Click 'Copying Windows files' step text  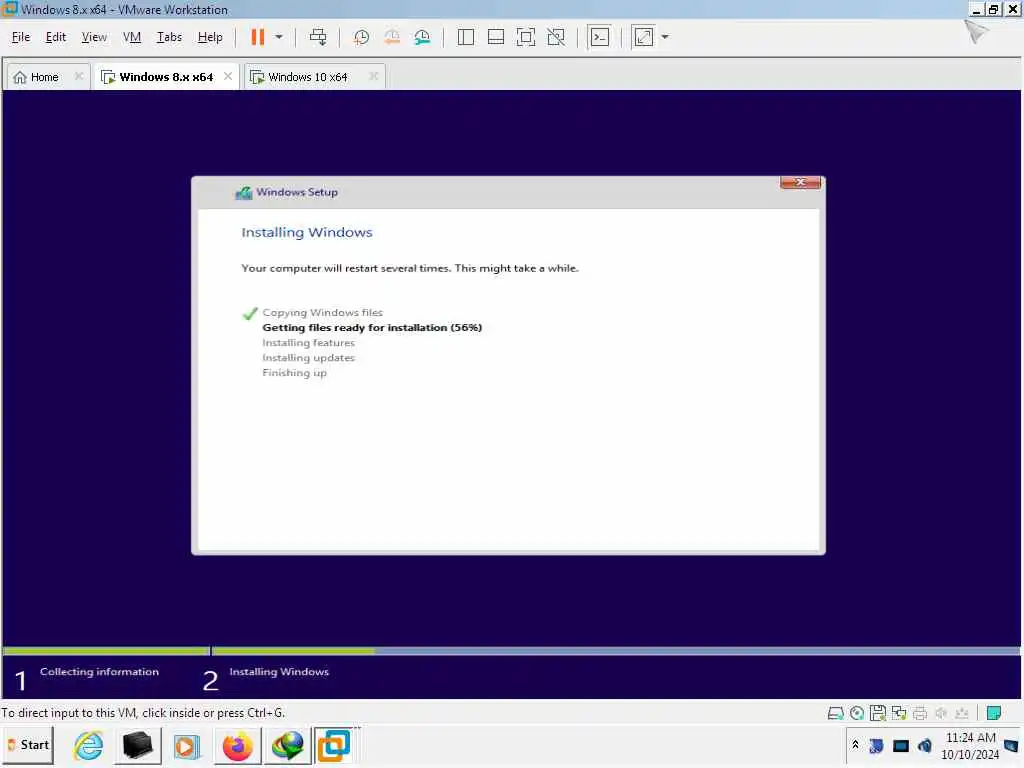323,313
